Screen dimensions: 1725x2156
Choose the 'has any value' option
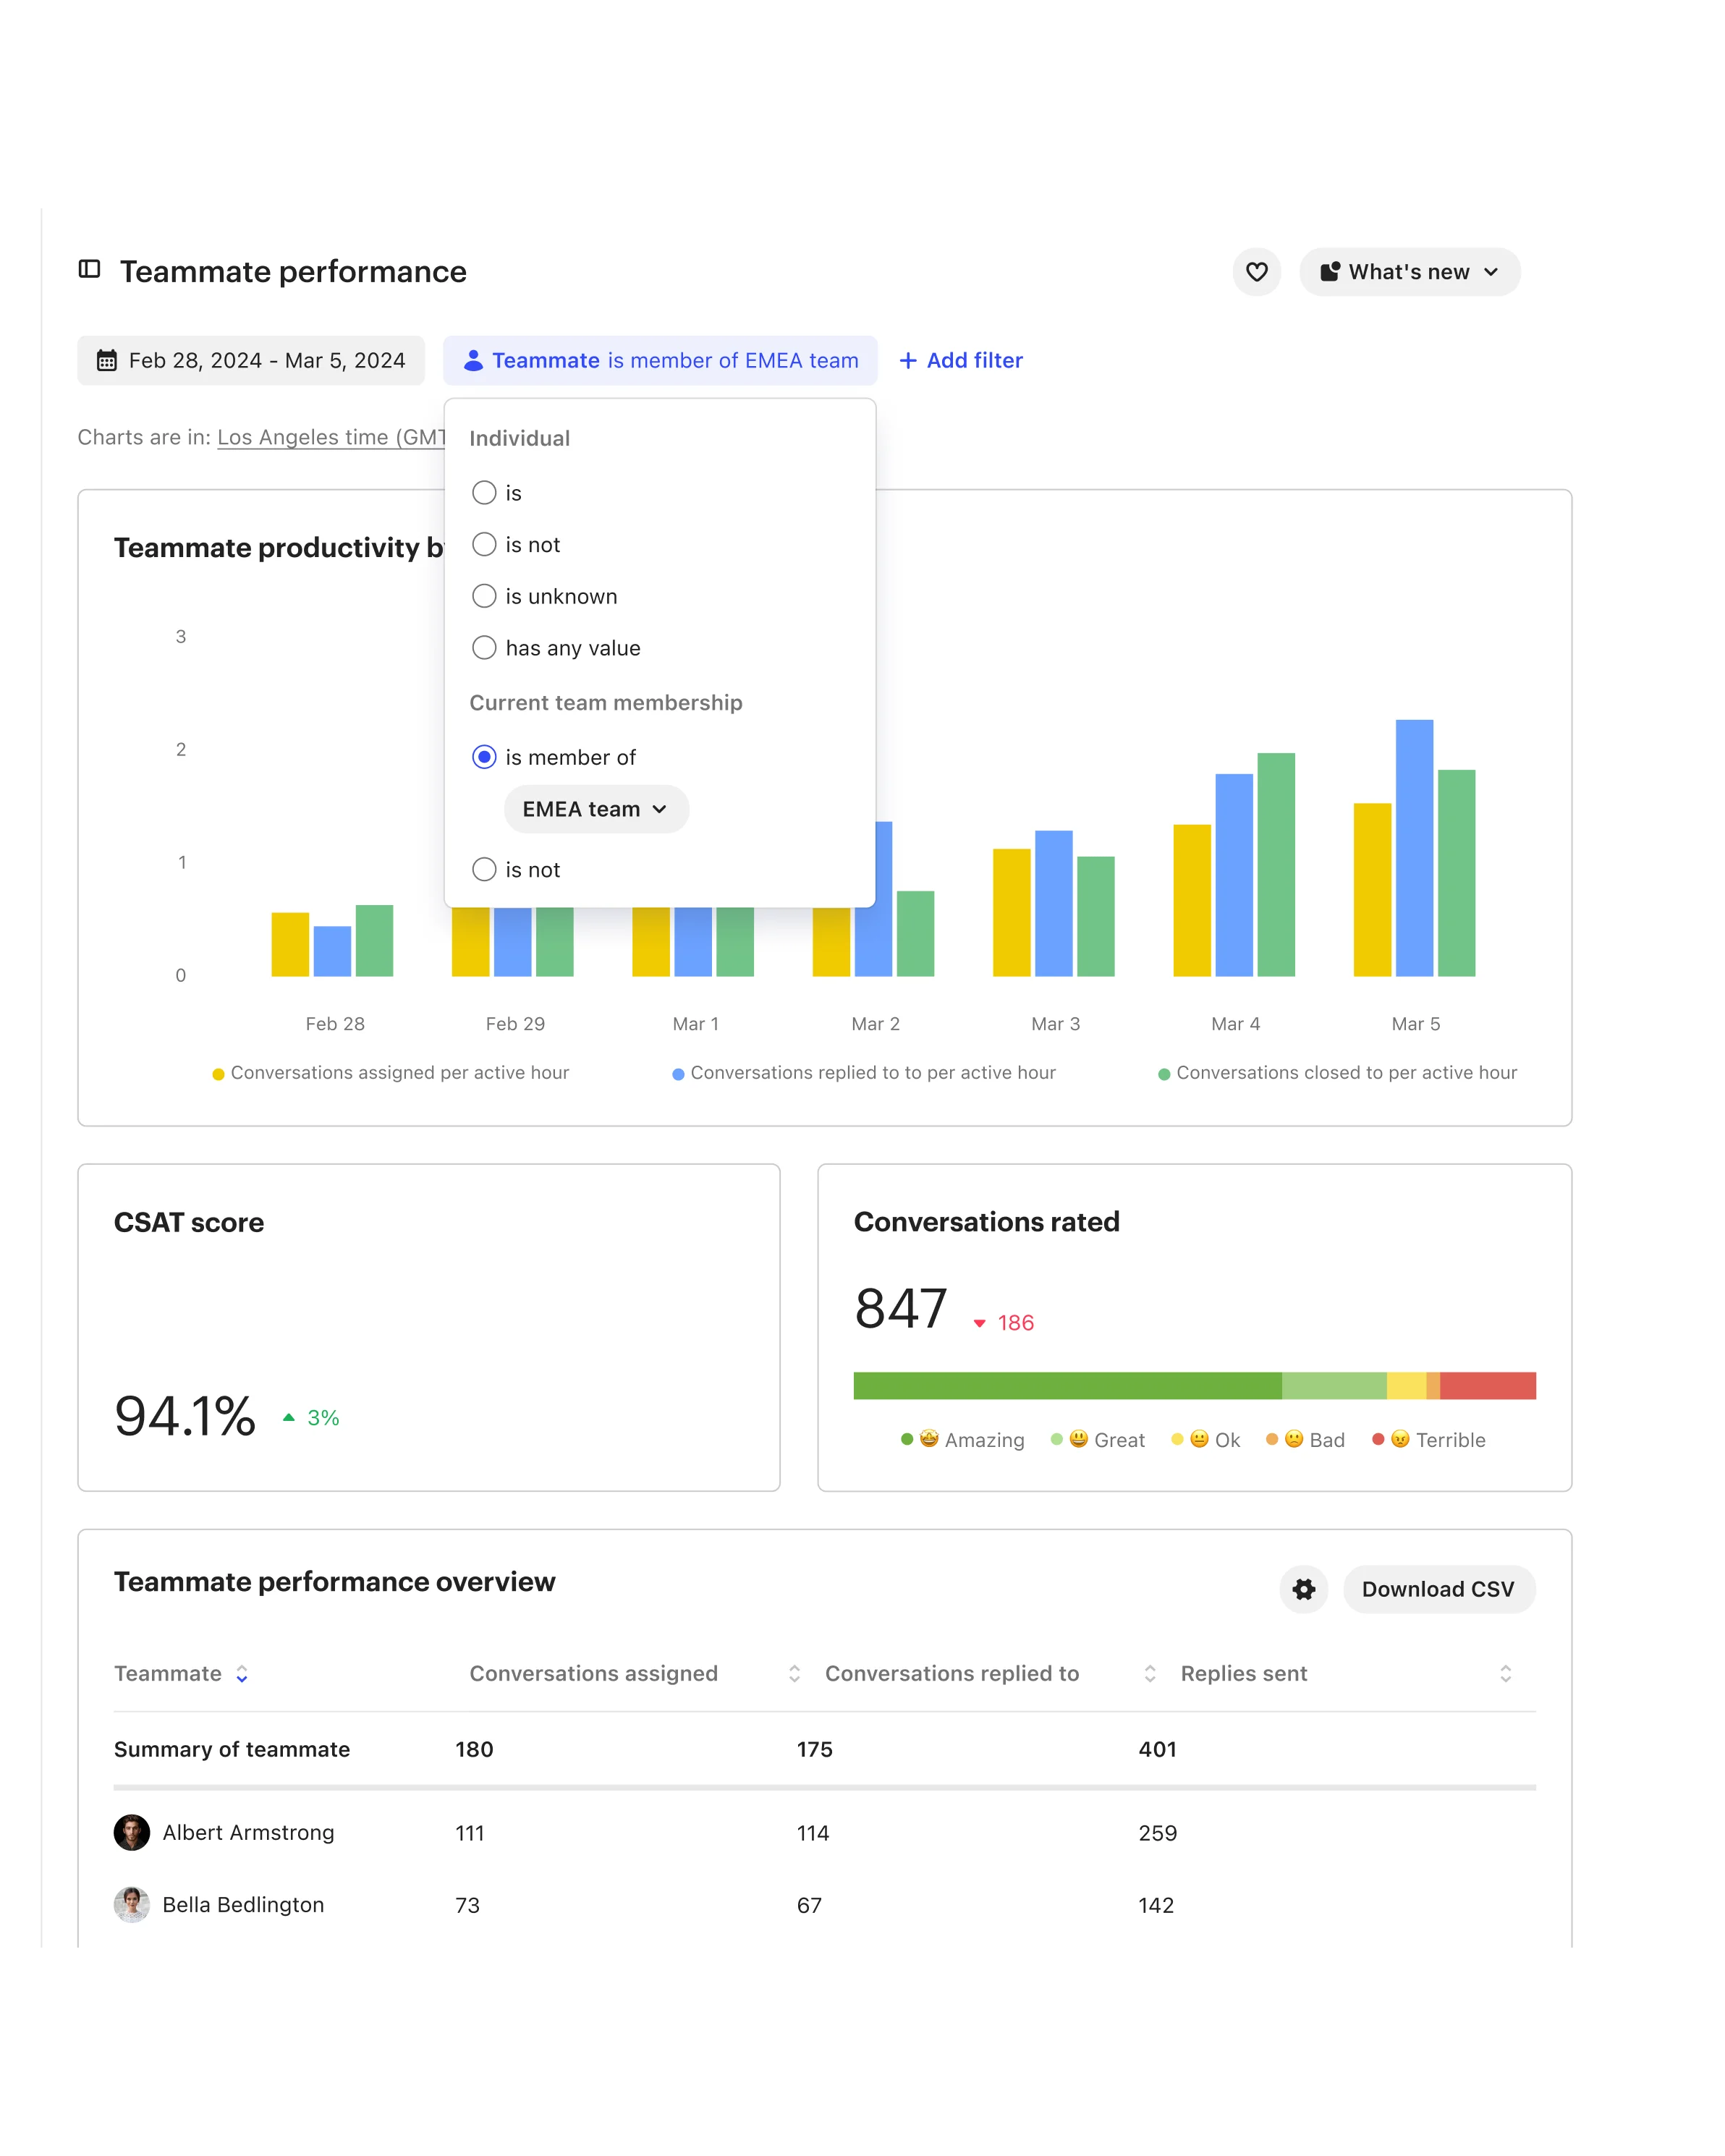(485, 647)
